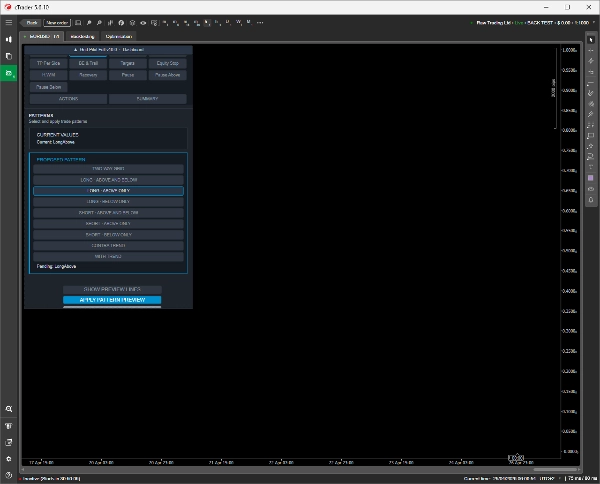Open the Targets section

pyautogui.click(x=128, y=63)
